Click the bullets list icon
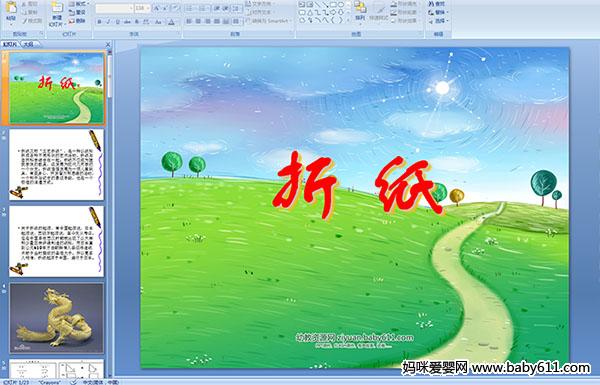 coord(190,8)
